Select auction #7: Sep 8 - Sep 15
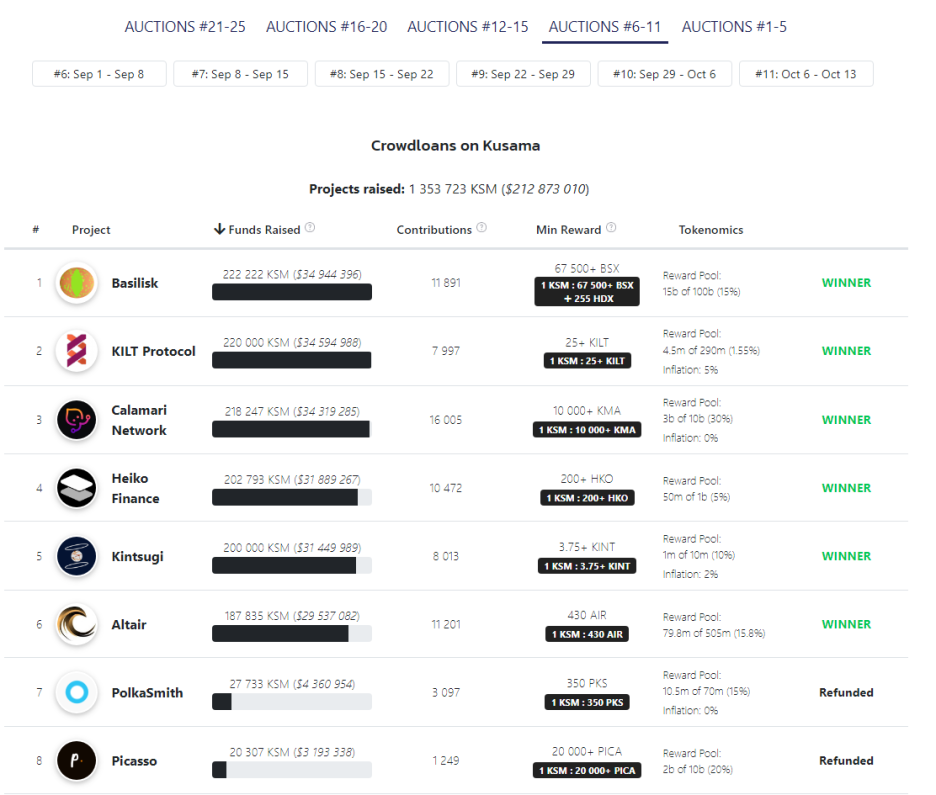This screenshot has height=795, width=936. coord(241,74)
